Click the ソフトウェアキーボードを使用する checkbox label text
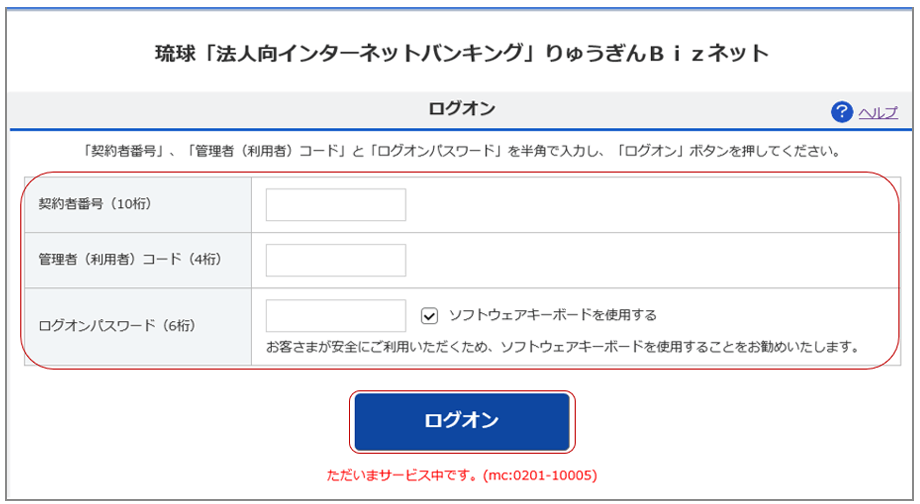 pos(552,315)
